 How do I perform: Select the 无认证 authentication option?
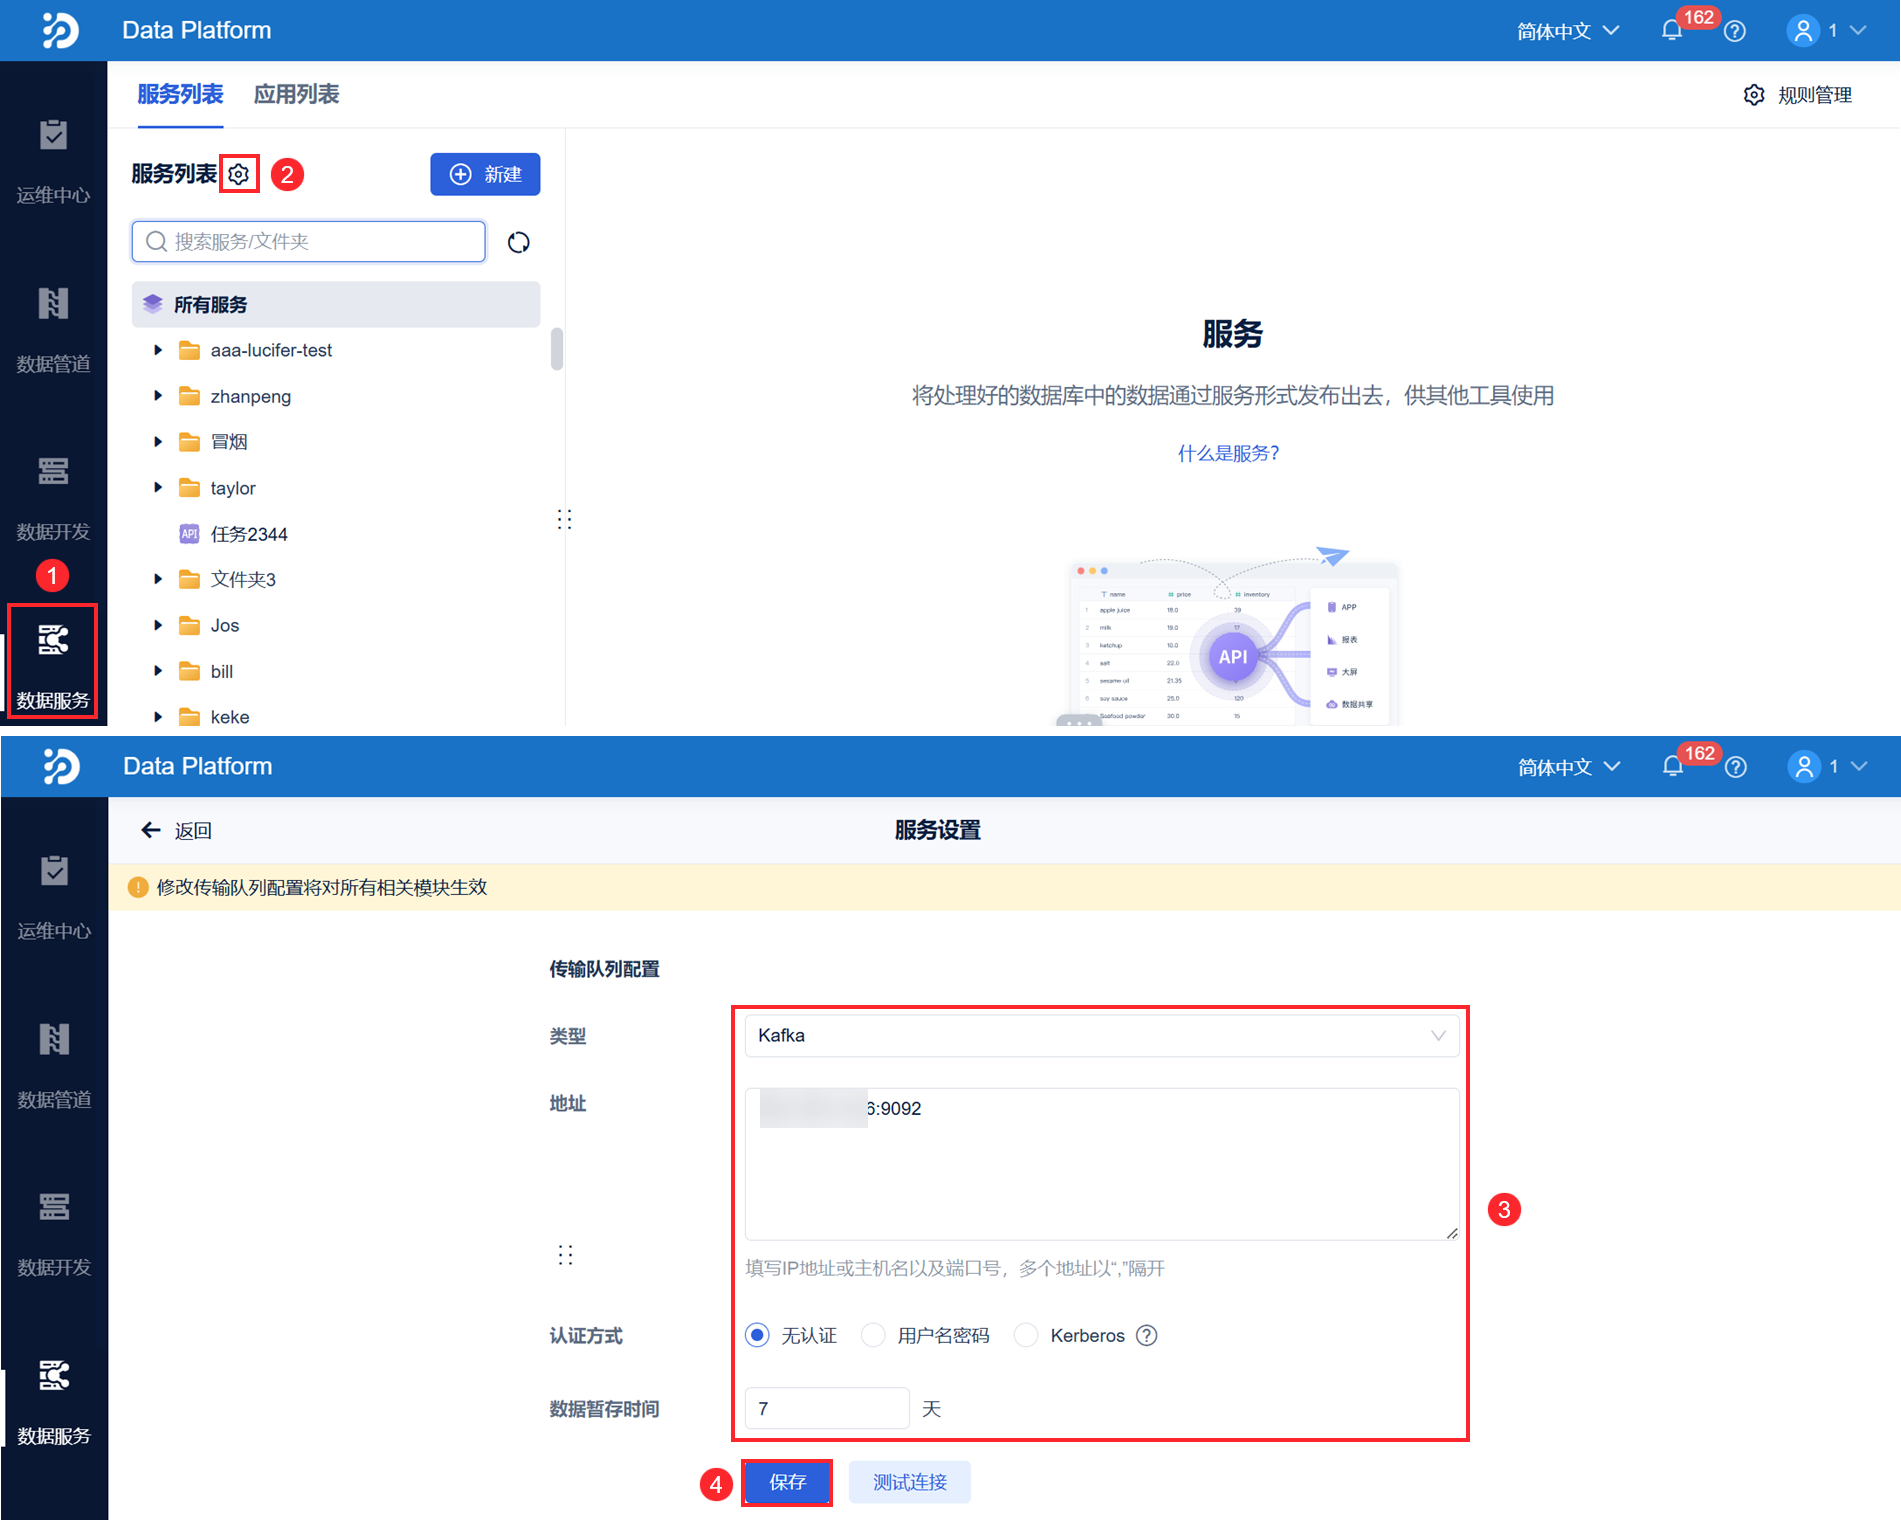pos(757,1335)
